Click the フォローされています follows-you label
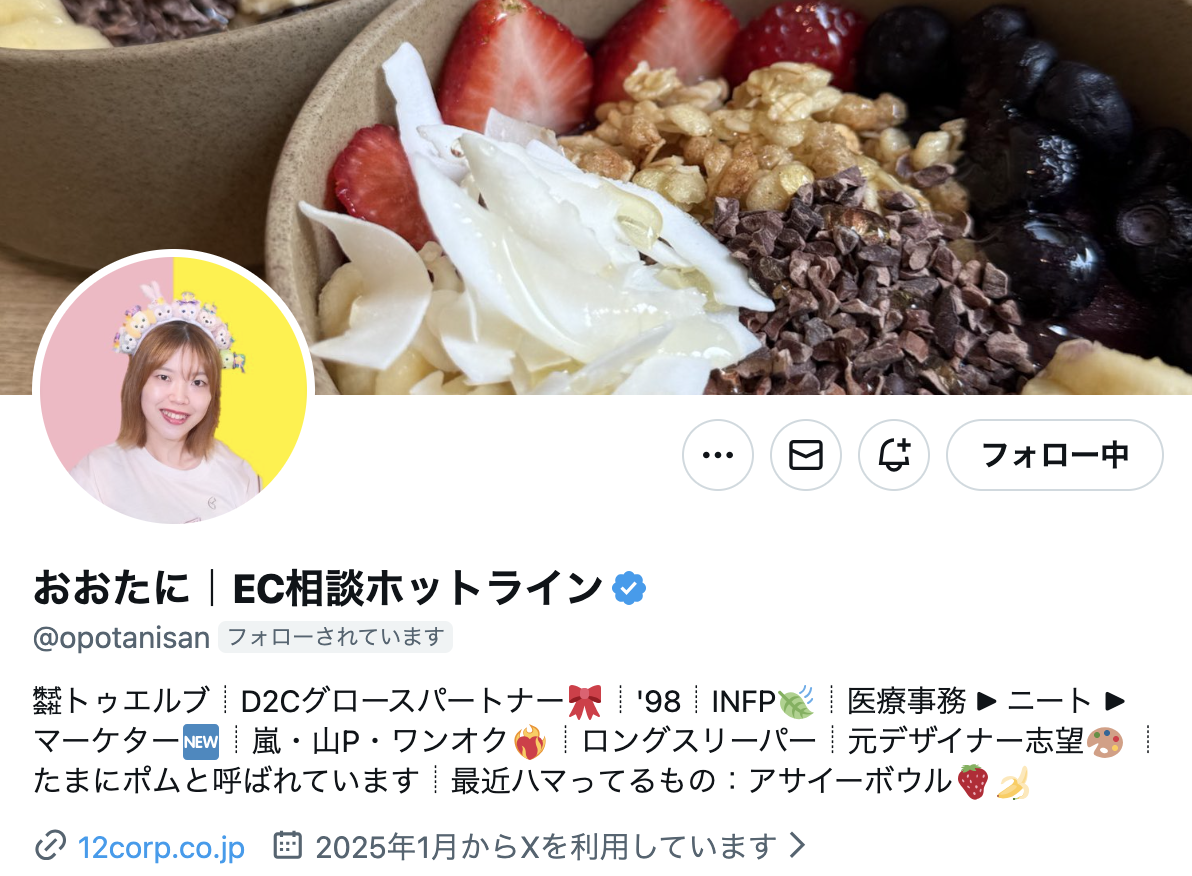Image resolution: width=1192 pixels, height=876 pixels. coord(335,636)
